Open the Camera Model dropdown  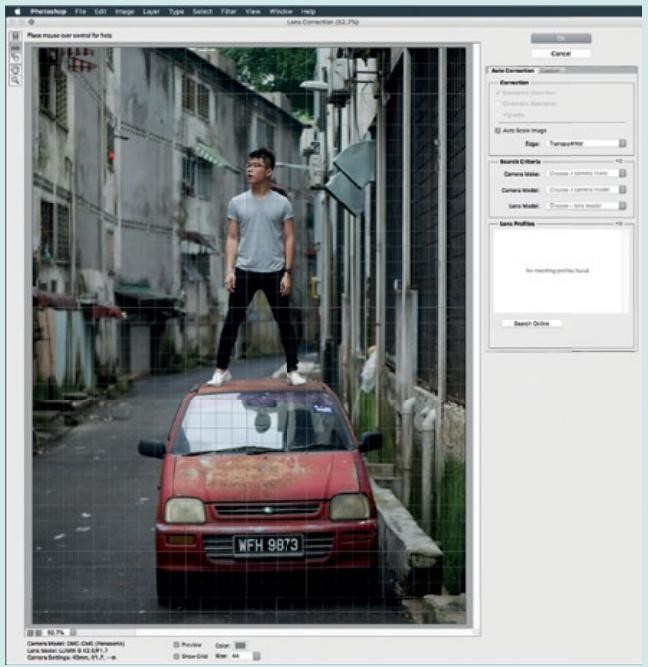coord(586,190)
